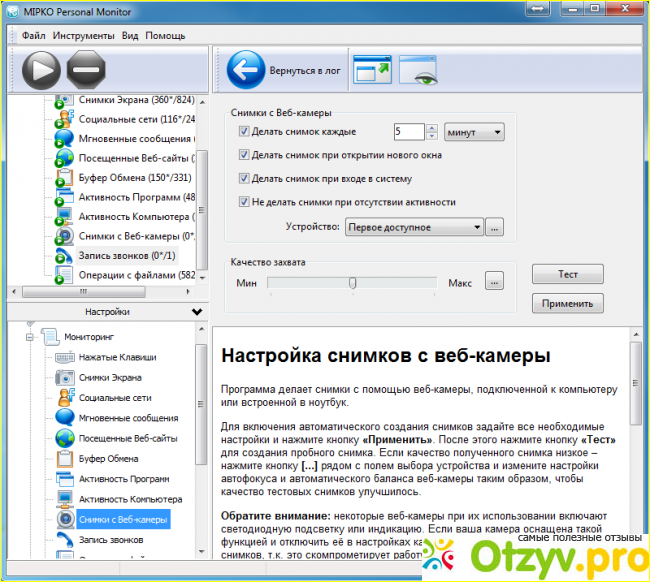Screen dimensions: 650x582
Task: Click the Запись звонков log phone icon
Action: point(64,255)
